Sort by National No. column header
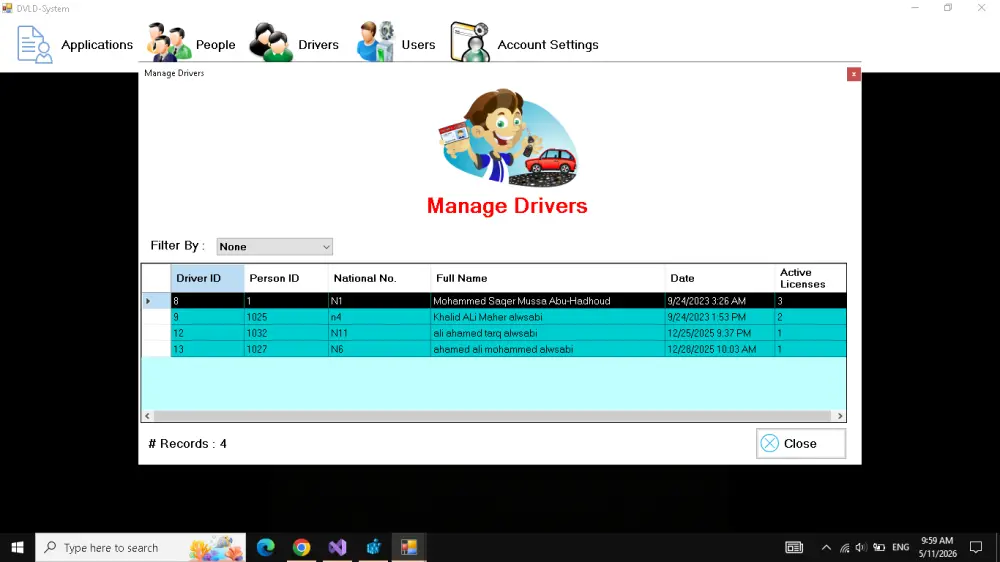The width and height of the screenshot is (1000, 562). (x=379, y=278)
